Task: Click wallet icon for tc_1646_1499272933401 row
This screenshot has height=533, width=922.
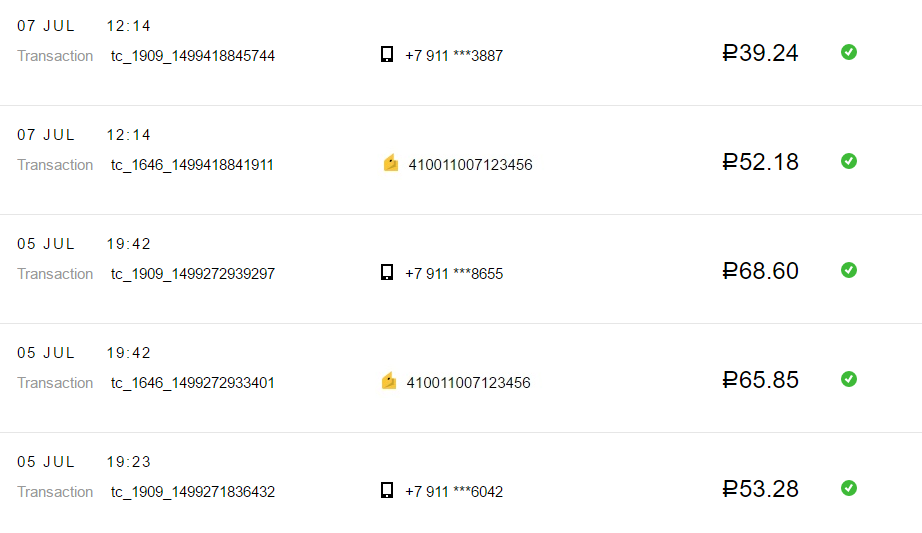Action: click(x=389, y=381)
